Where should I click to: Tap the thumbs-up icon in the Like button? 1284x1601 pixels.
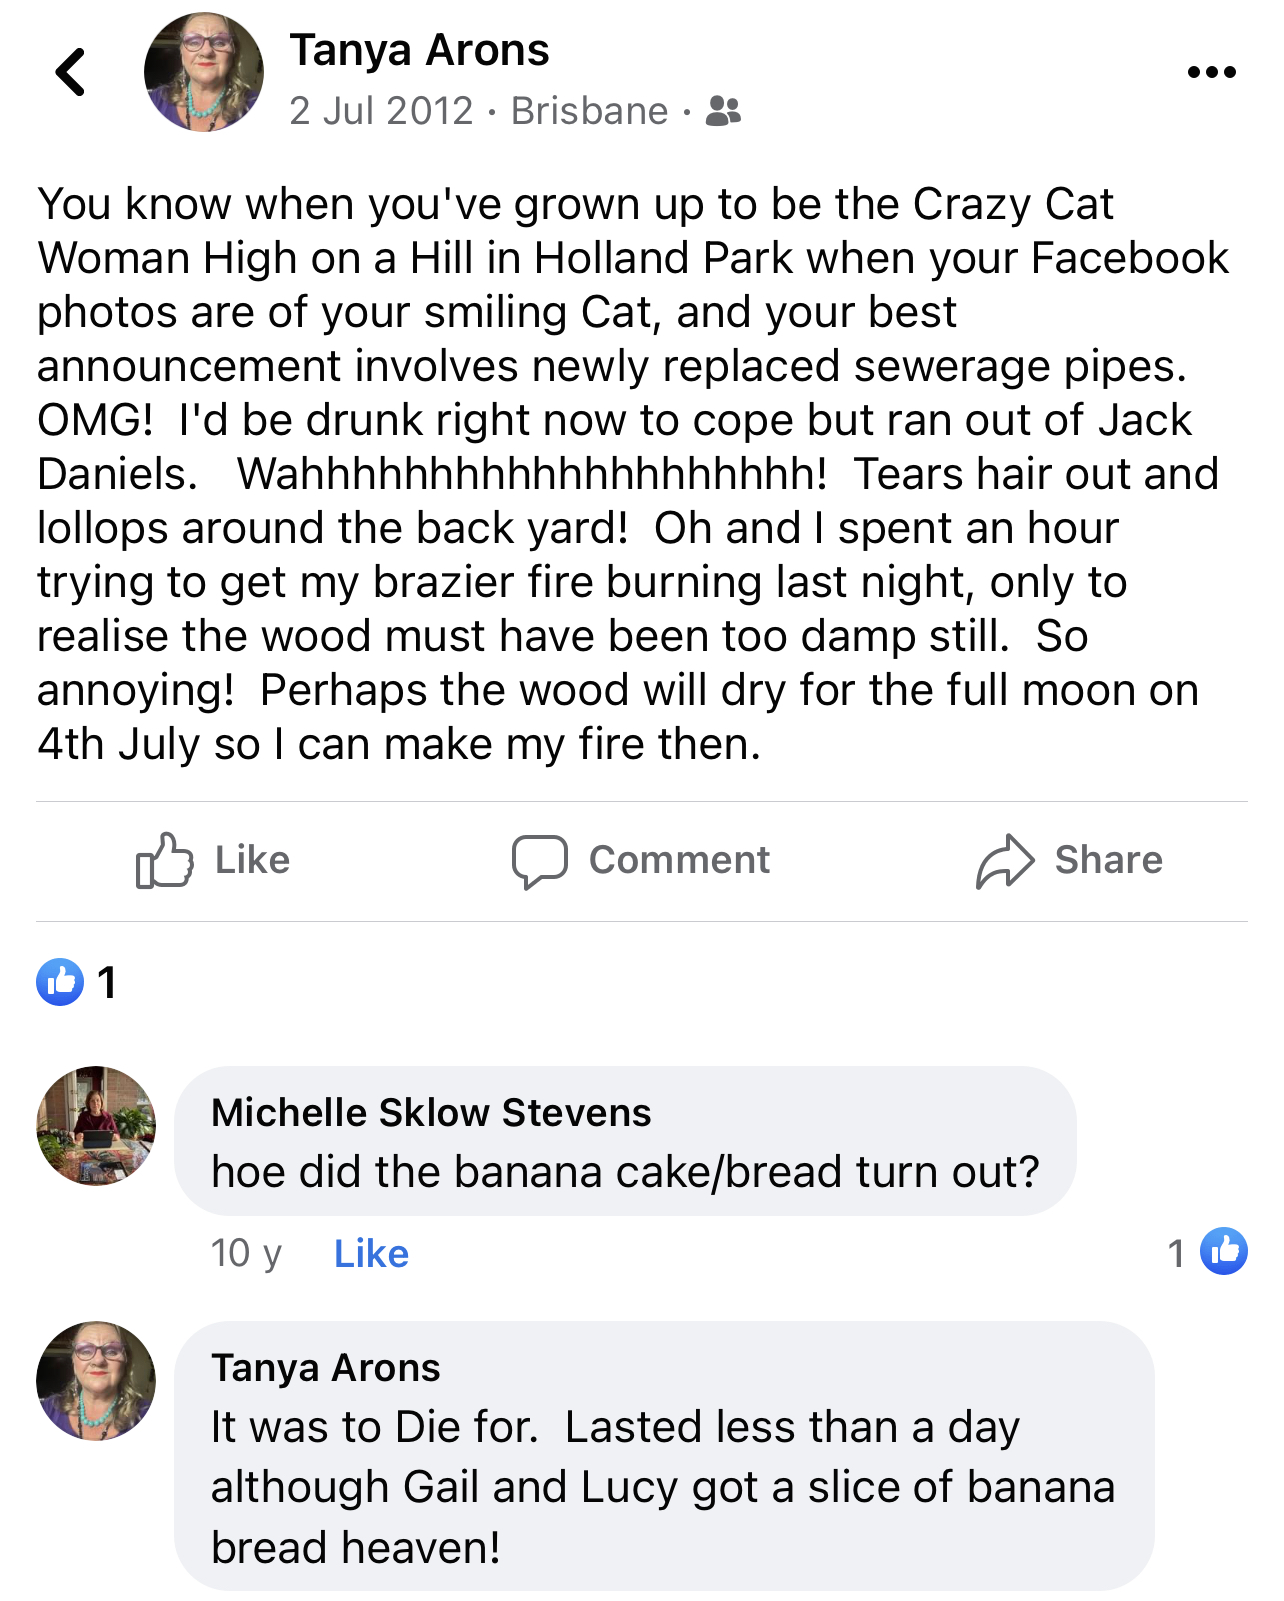coord(164,860)
